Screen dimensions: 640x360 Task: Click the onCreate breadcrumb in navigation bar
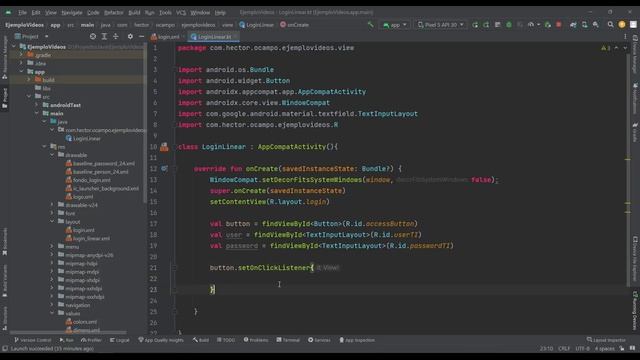click(x=294, y=25)
